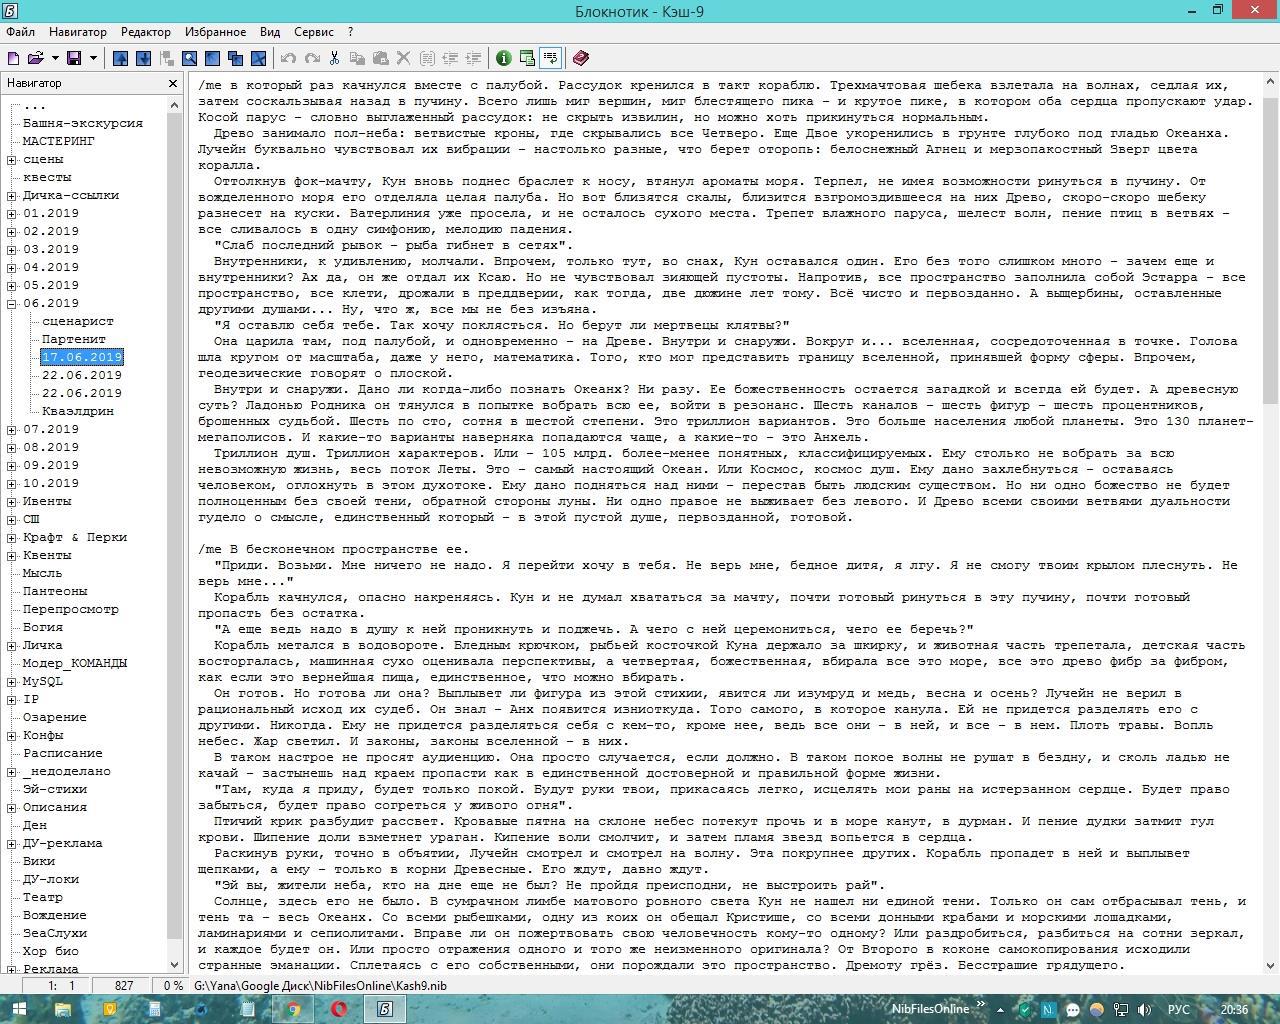Viewport: 1280px width, 1024px height.
Task: Open the ? help menu
Action: click(x=350, y=32)
